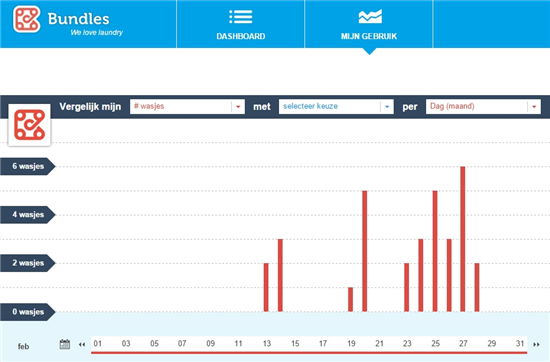Go to previous month with double-left arrows
Screen dimensions: 550x362
click(x=82, y=344)
